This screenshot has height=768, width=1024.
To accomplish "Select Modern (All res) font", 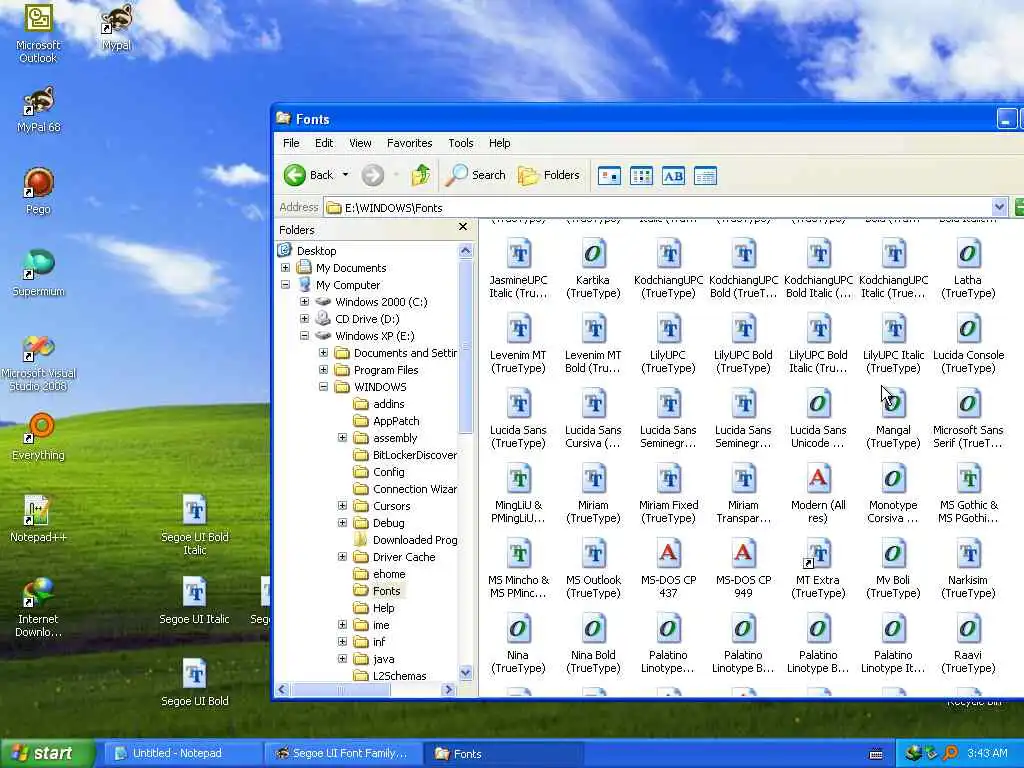I will click(818, 494).
